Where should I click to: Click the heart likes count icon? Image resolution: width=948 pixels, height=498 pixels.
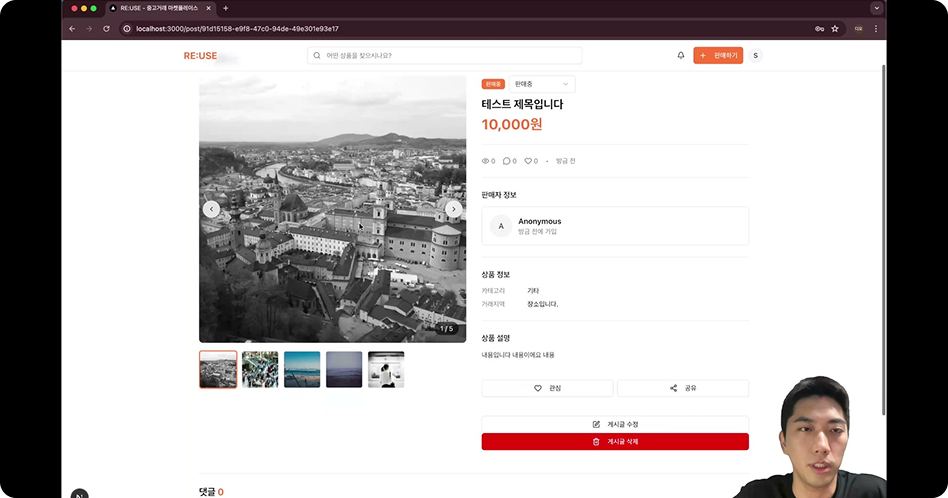tap(528, 161)
